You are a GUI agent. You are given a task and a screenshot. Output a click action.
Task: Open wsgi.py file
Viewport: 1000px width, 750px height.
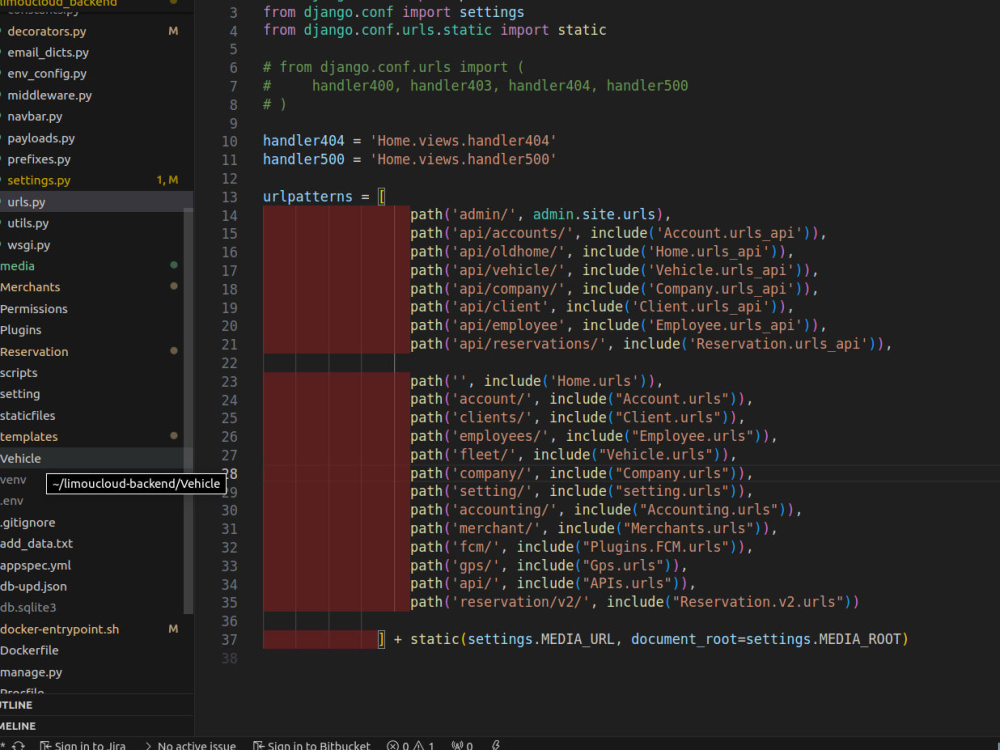pyautogui.click(x=29, y=244)
